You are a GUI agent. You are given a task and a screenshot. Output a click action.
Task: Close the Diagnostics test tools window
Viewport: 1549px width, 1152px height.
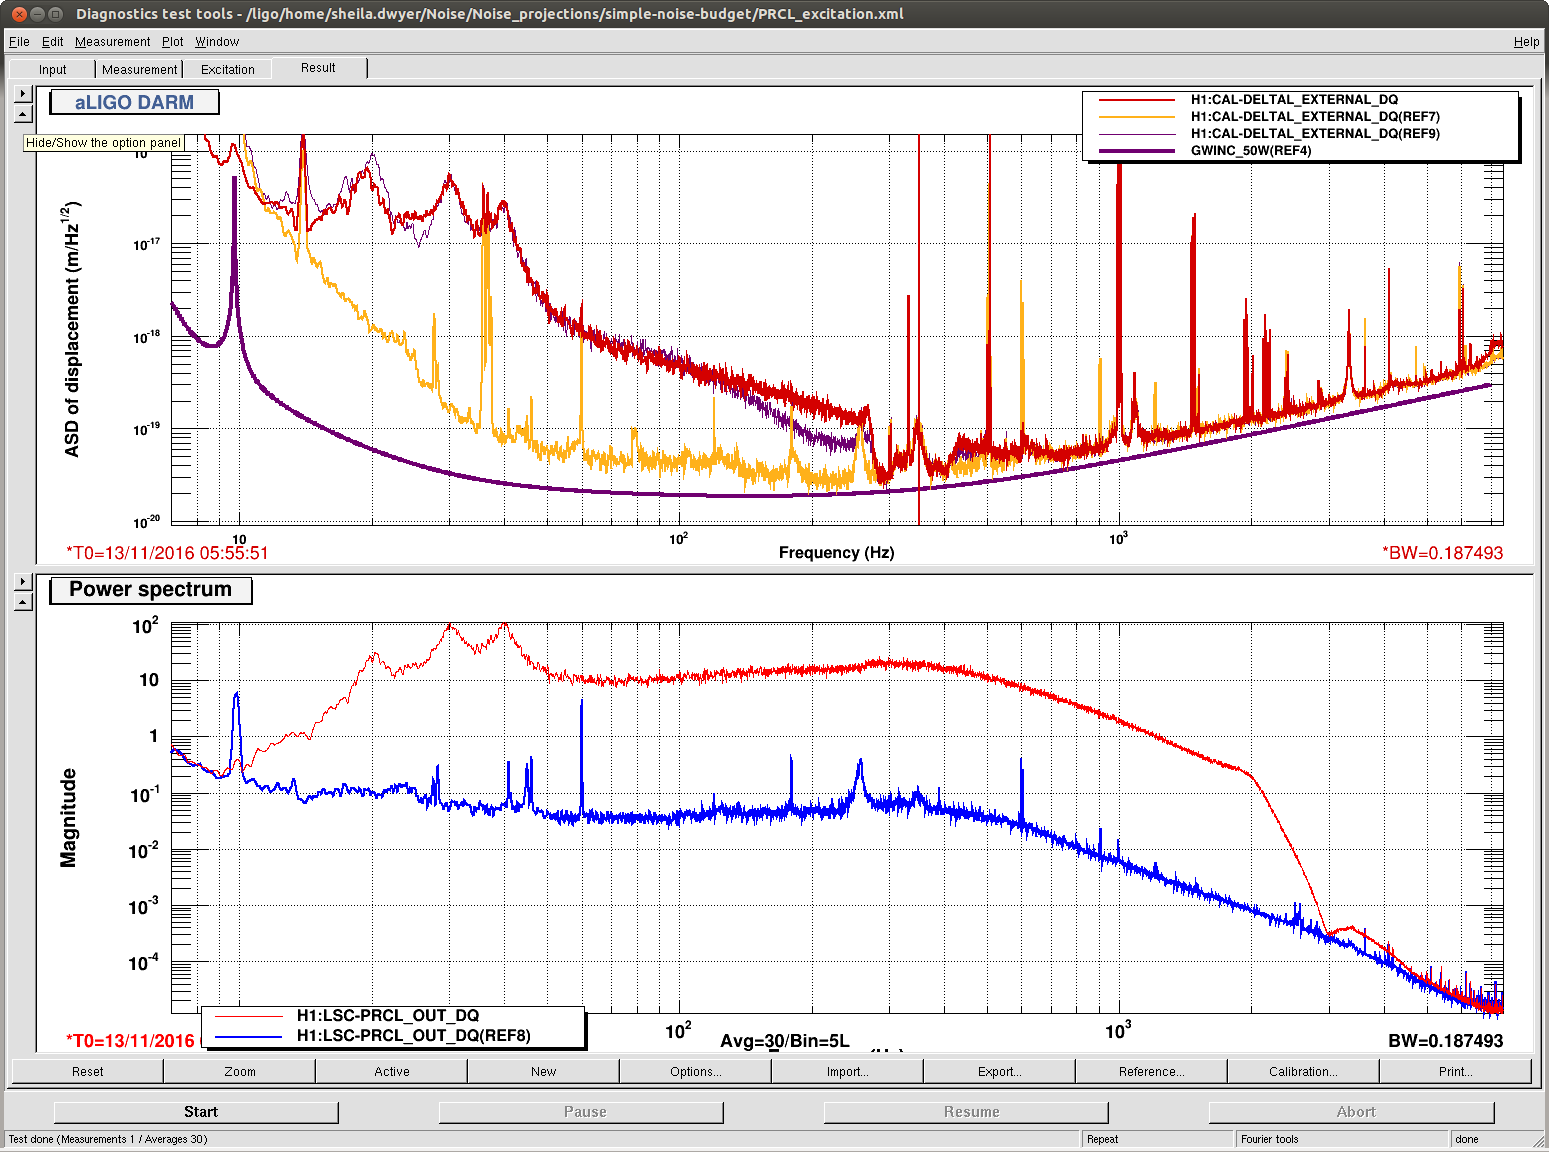19,14
